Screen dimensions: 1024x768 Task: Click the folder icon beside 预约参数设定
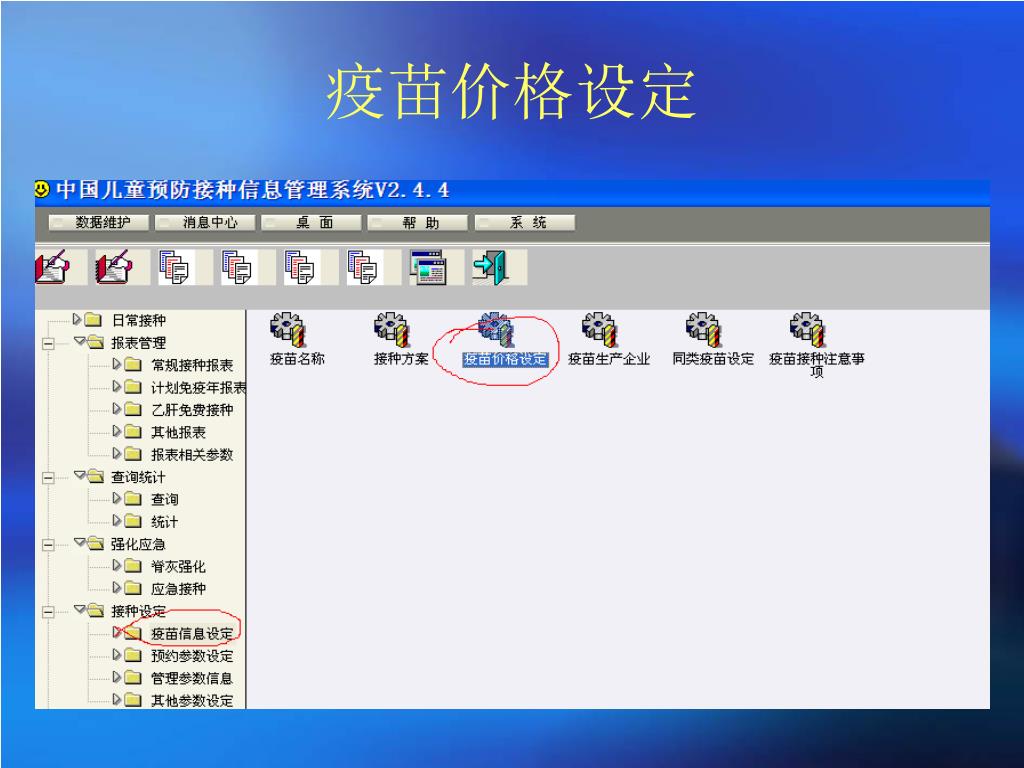pos(133,656)
